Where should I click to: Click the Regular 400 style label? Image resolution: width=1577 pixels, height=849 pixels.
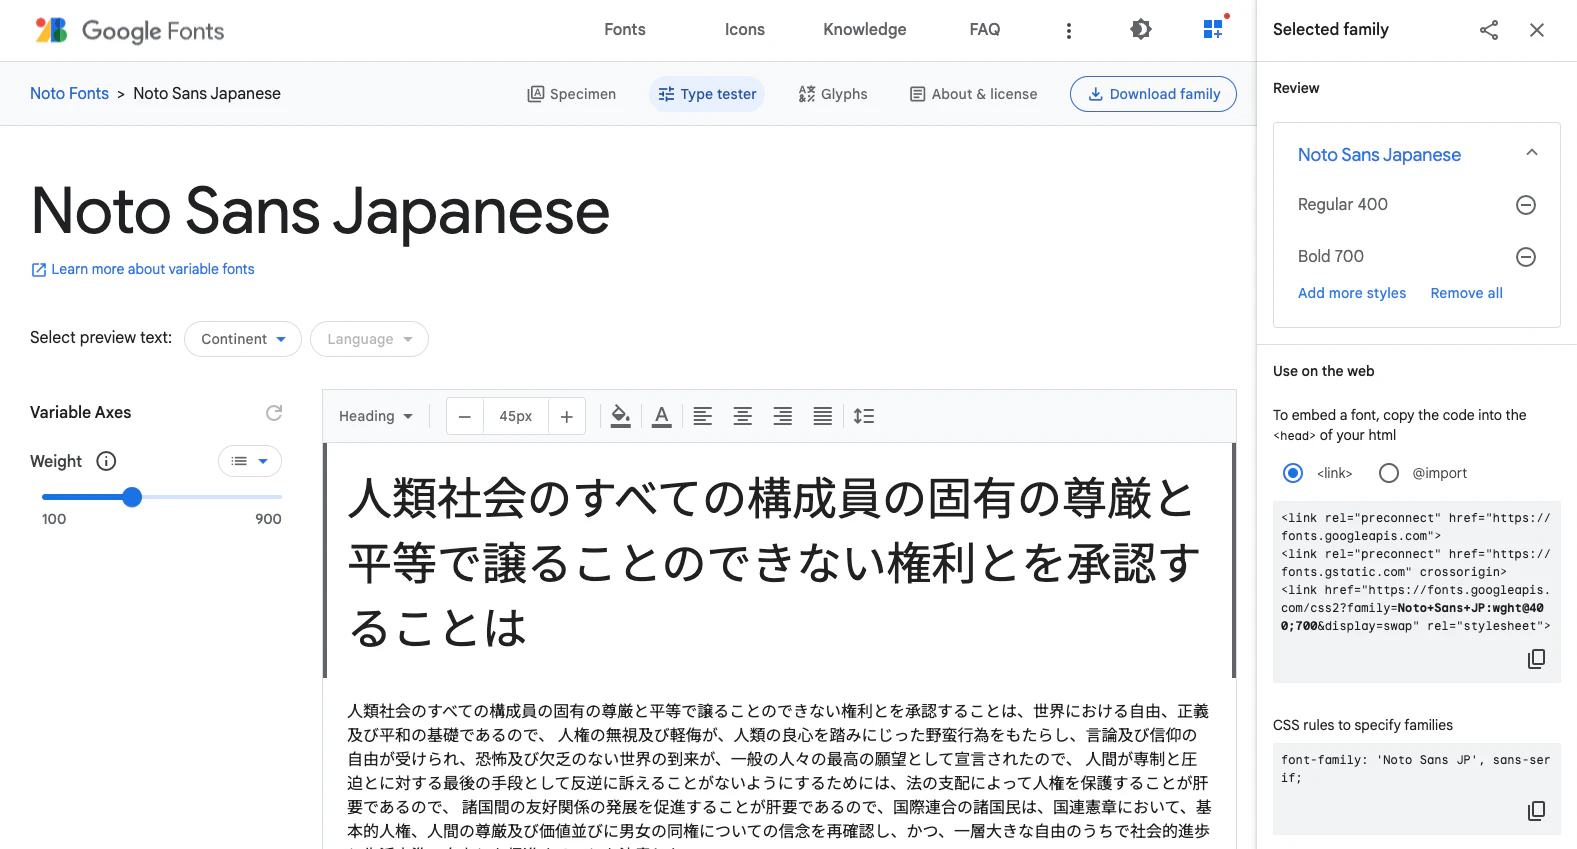coord(1343,204)
